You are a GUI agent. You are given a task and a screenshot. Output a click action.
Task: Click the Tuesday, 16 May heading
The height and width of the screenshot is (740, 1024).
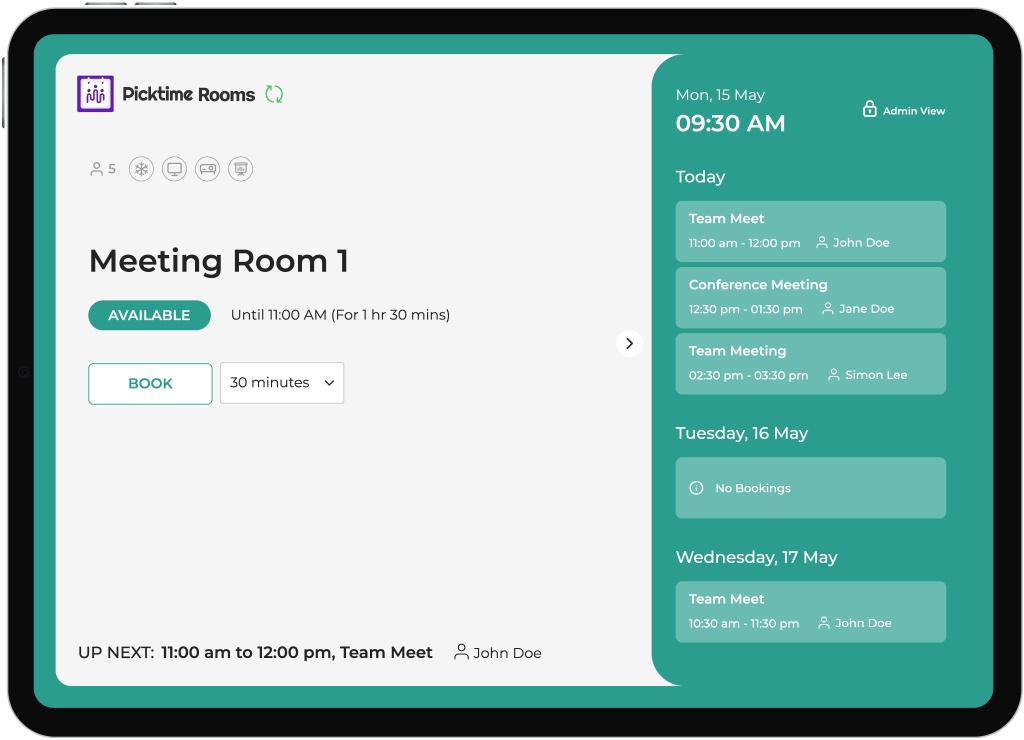point(742,434)
